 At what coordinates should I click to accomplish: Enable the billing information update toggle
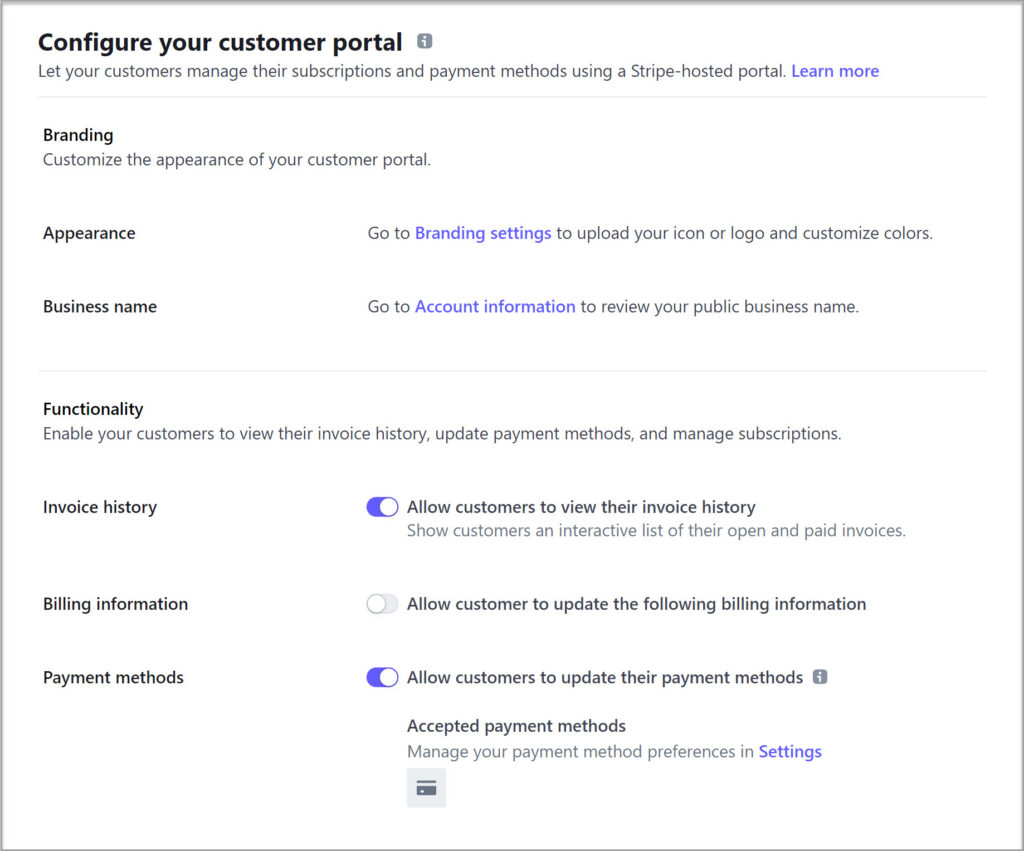[x=381, y=604]
